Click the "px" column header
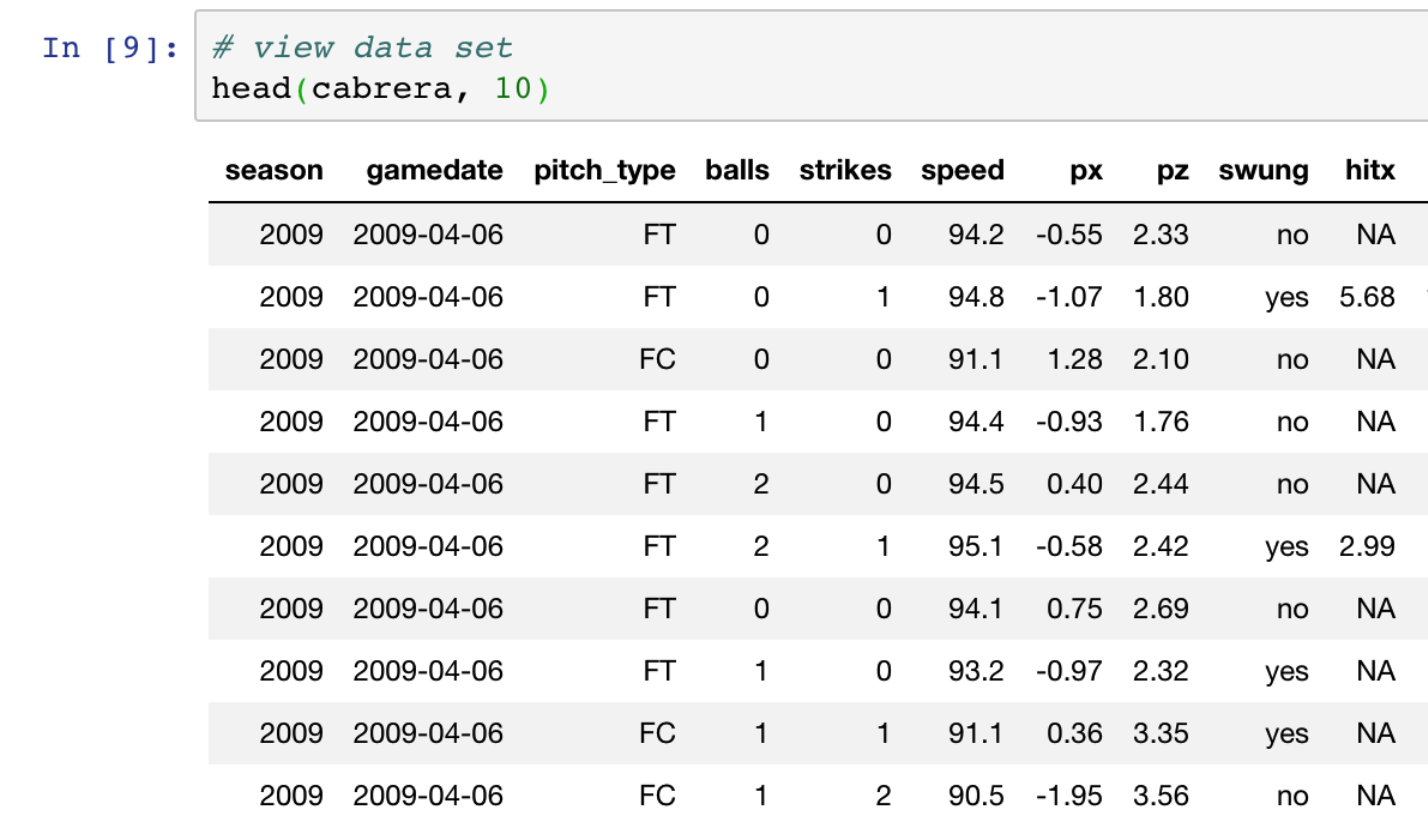 [x=1085, y=171]
